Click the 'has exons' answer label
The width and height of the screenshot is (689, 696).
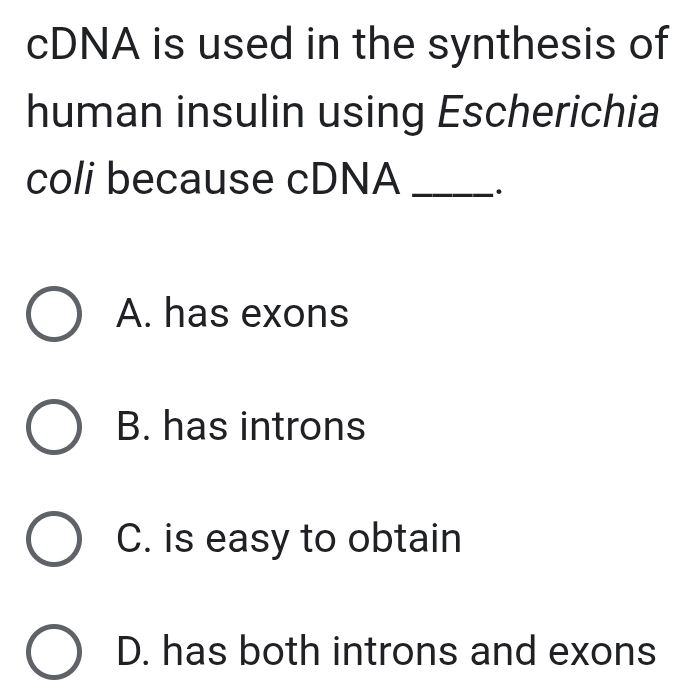[x=257, y=313]
